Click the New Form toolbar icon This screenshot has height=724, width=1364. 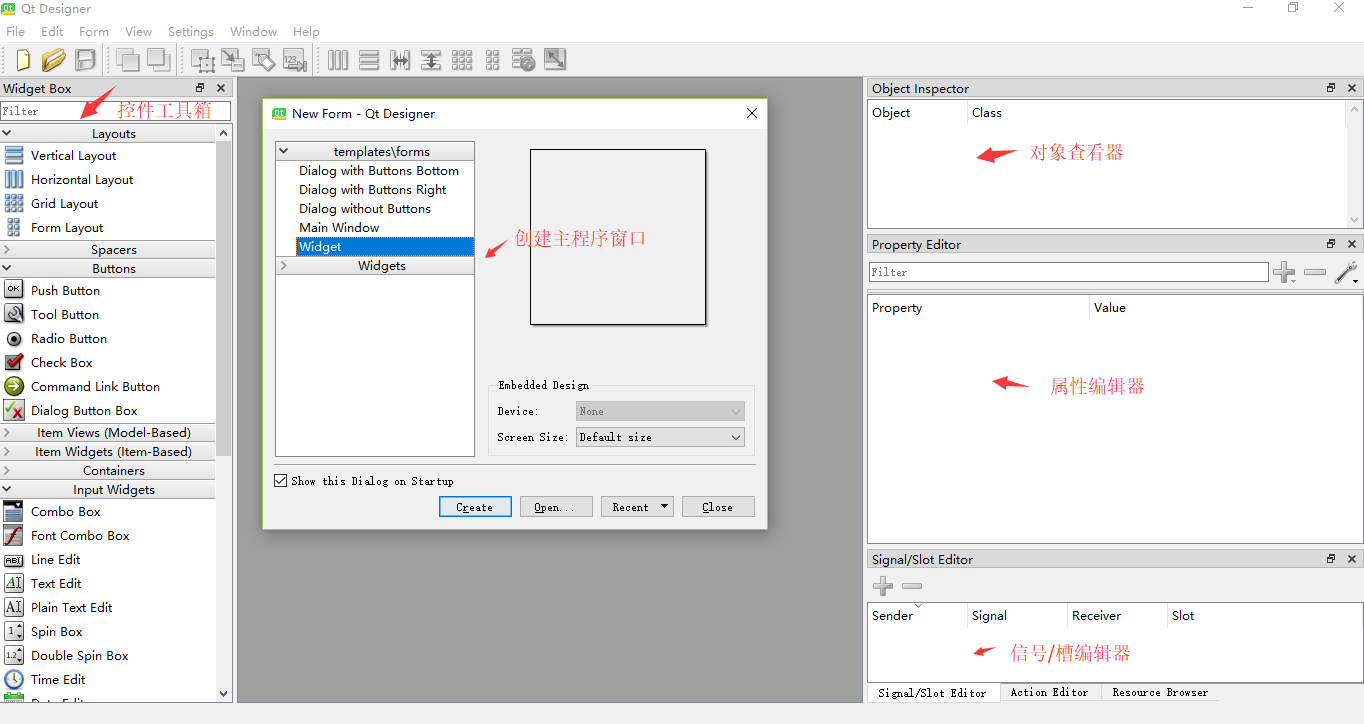[22, 60]
